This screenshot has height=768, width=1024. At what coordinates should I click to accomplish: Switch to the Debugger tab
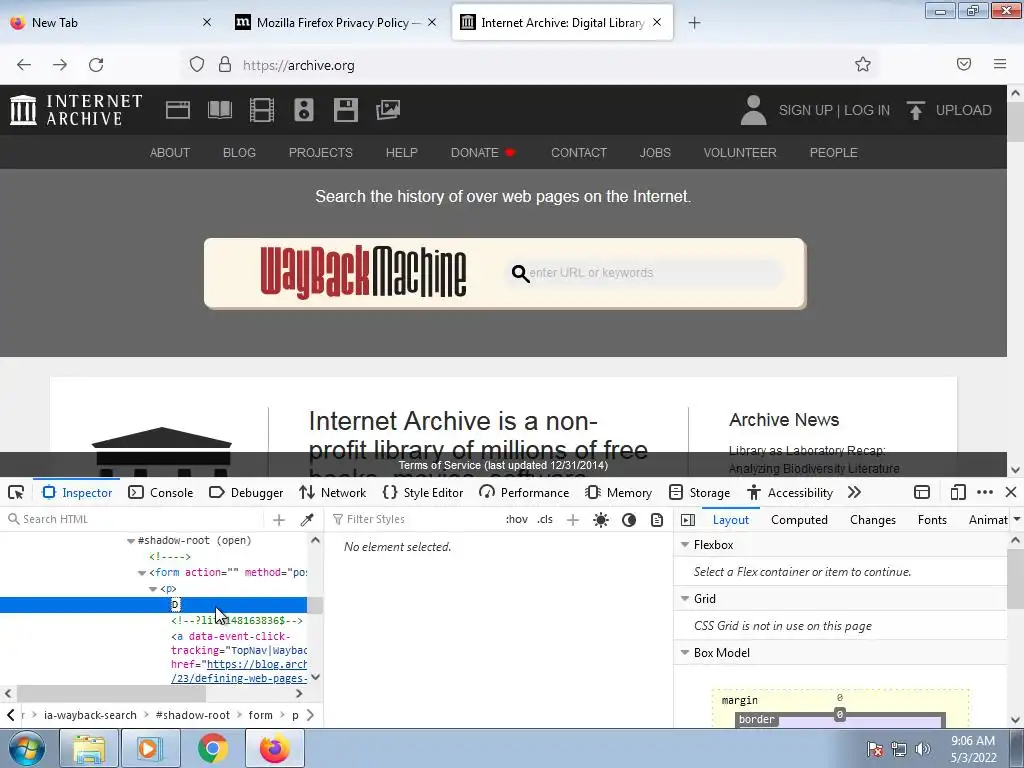tap(246, 492)
